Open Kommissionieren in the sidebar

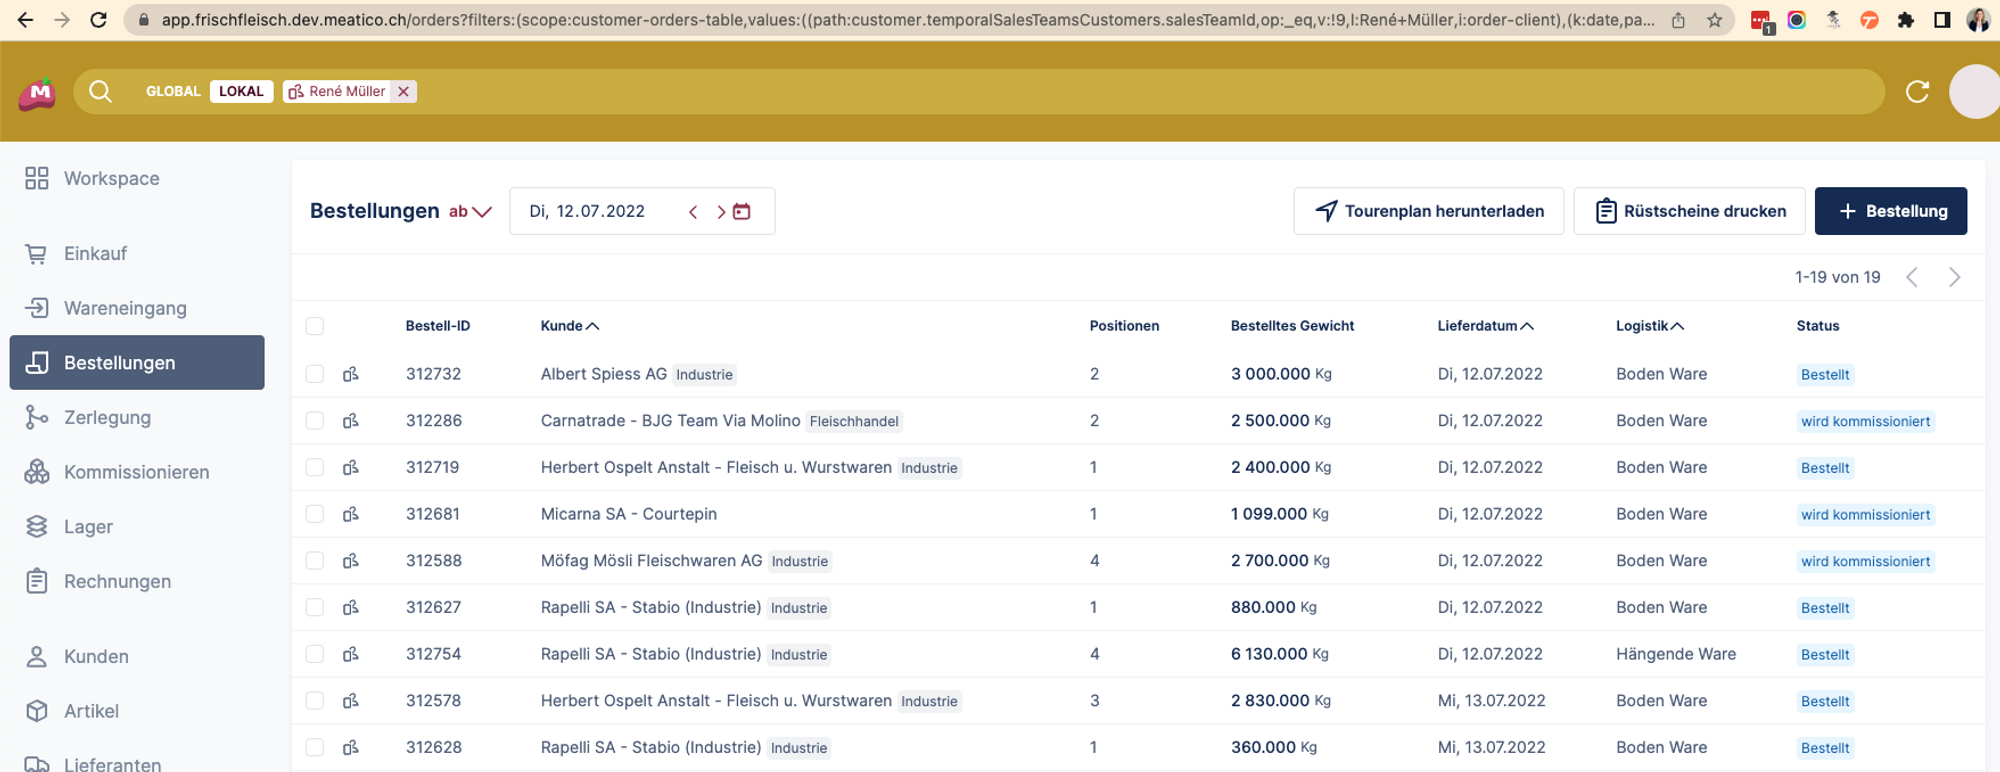coord(136,472)
